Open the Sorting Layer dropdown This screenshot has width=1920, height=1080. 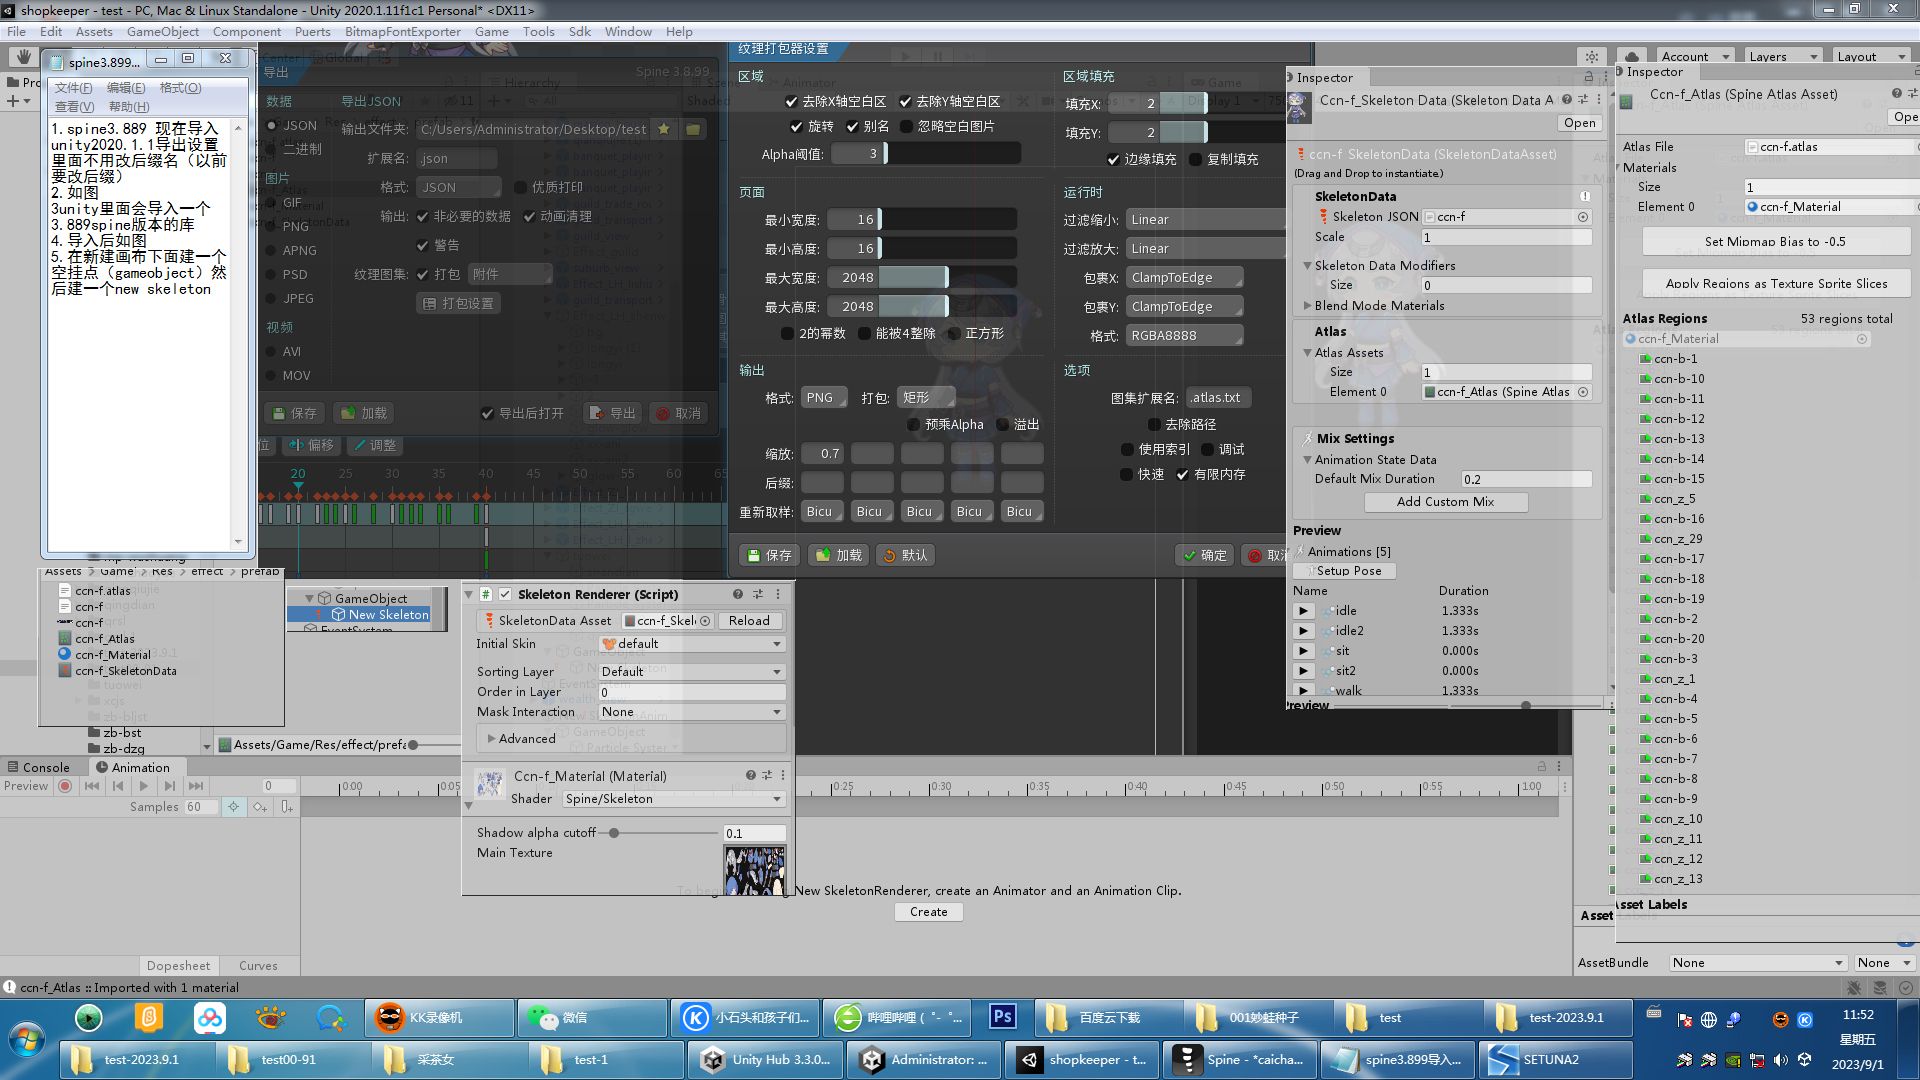(691, 672)
